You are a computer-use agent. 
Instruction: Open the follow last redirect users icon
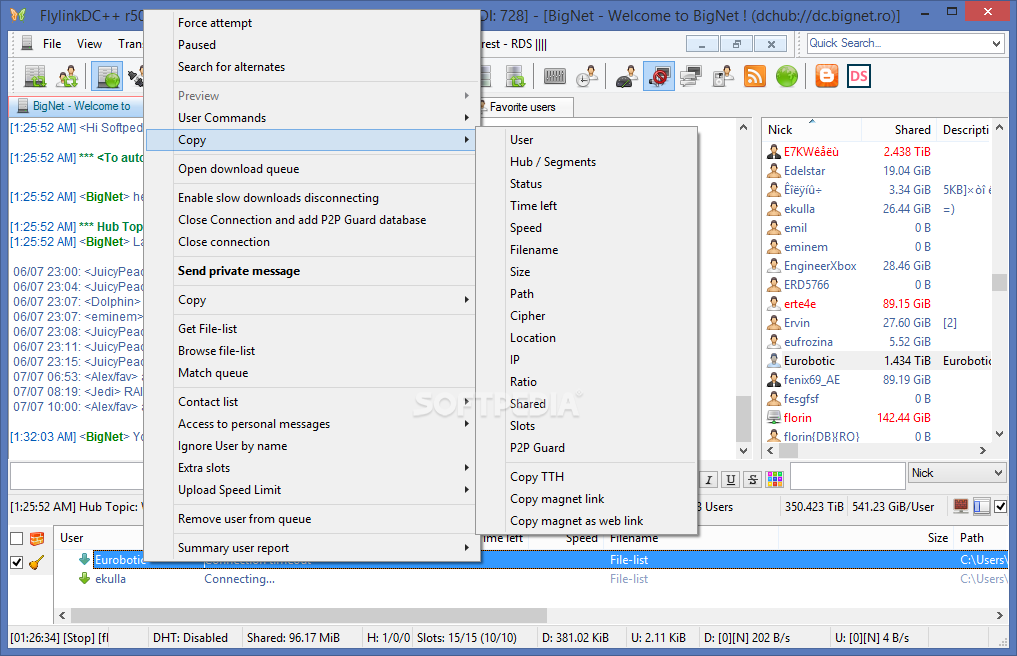[x=67, y=77]
